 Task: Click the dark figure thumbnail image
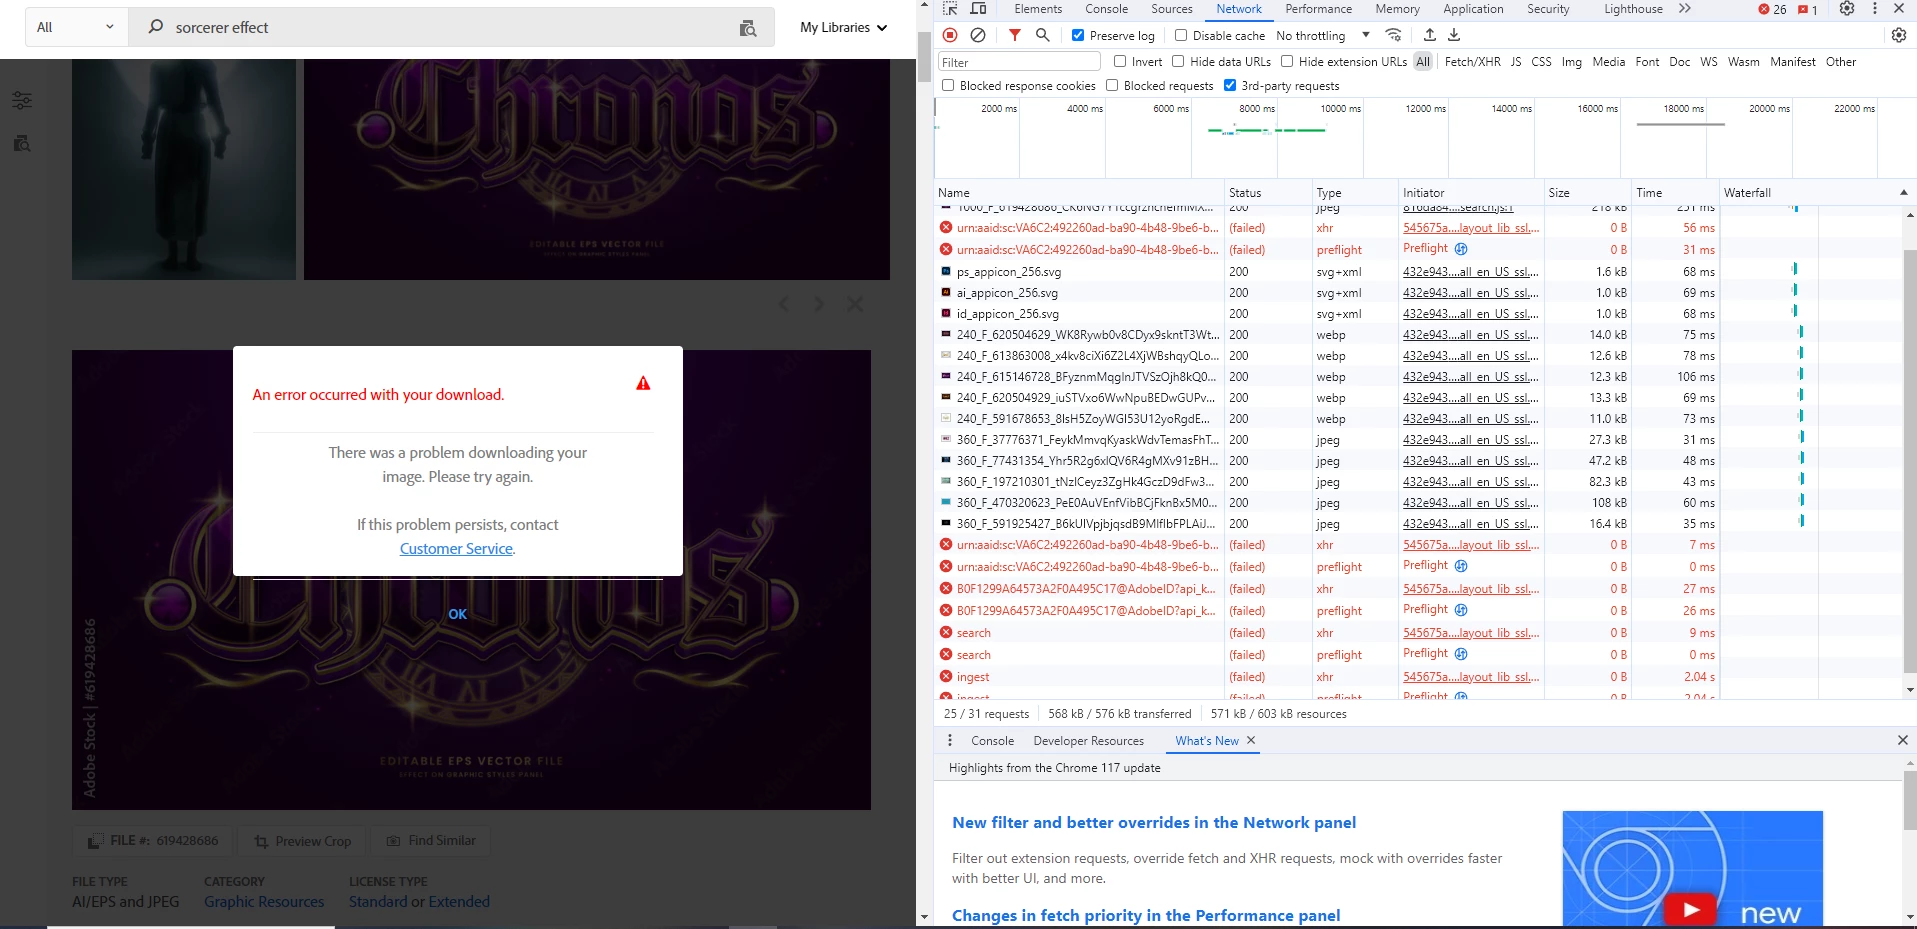pyautogui.click(x=184, y=169)
